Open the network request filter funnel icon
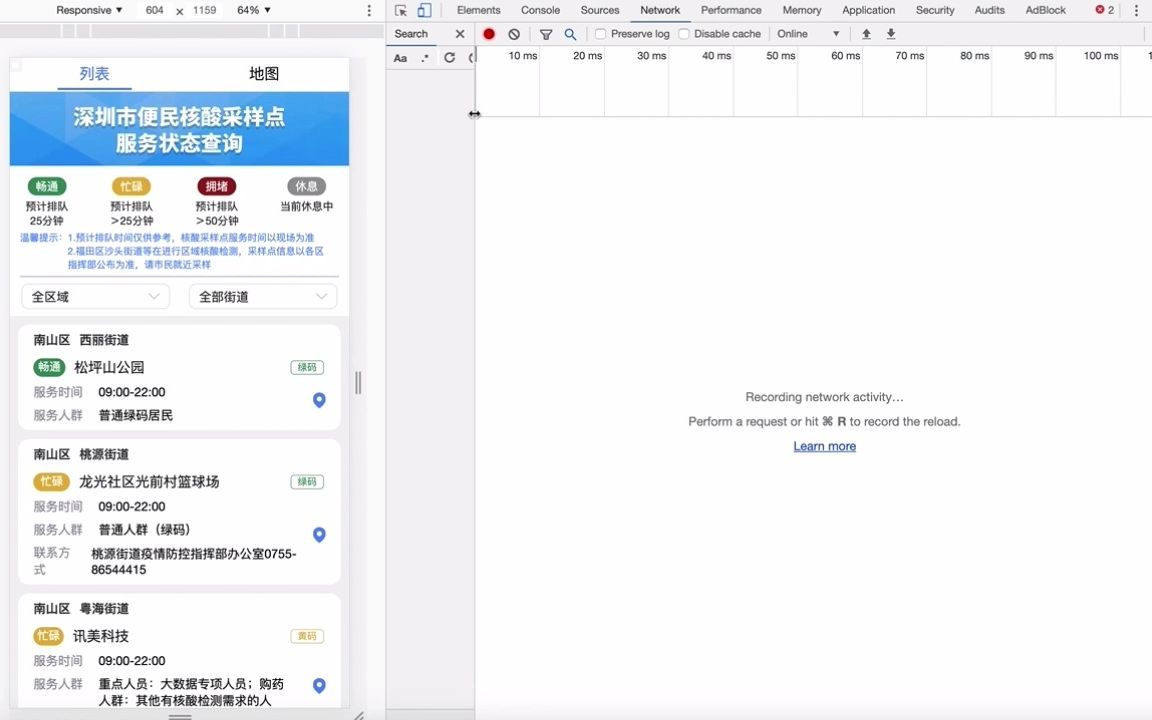The height and width of the screenshot is (720, 1152). point(545,33)
